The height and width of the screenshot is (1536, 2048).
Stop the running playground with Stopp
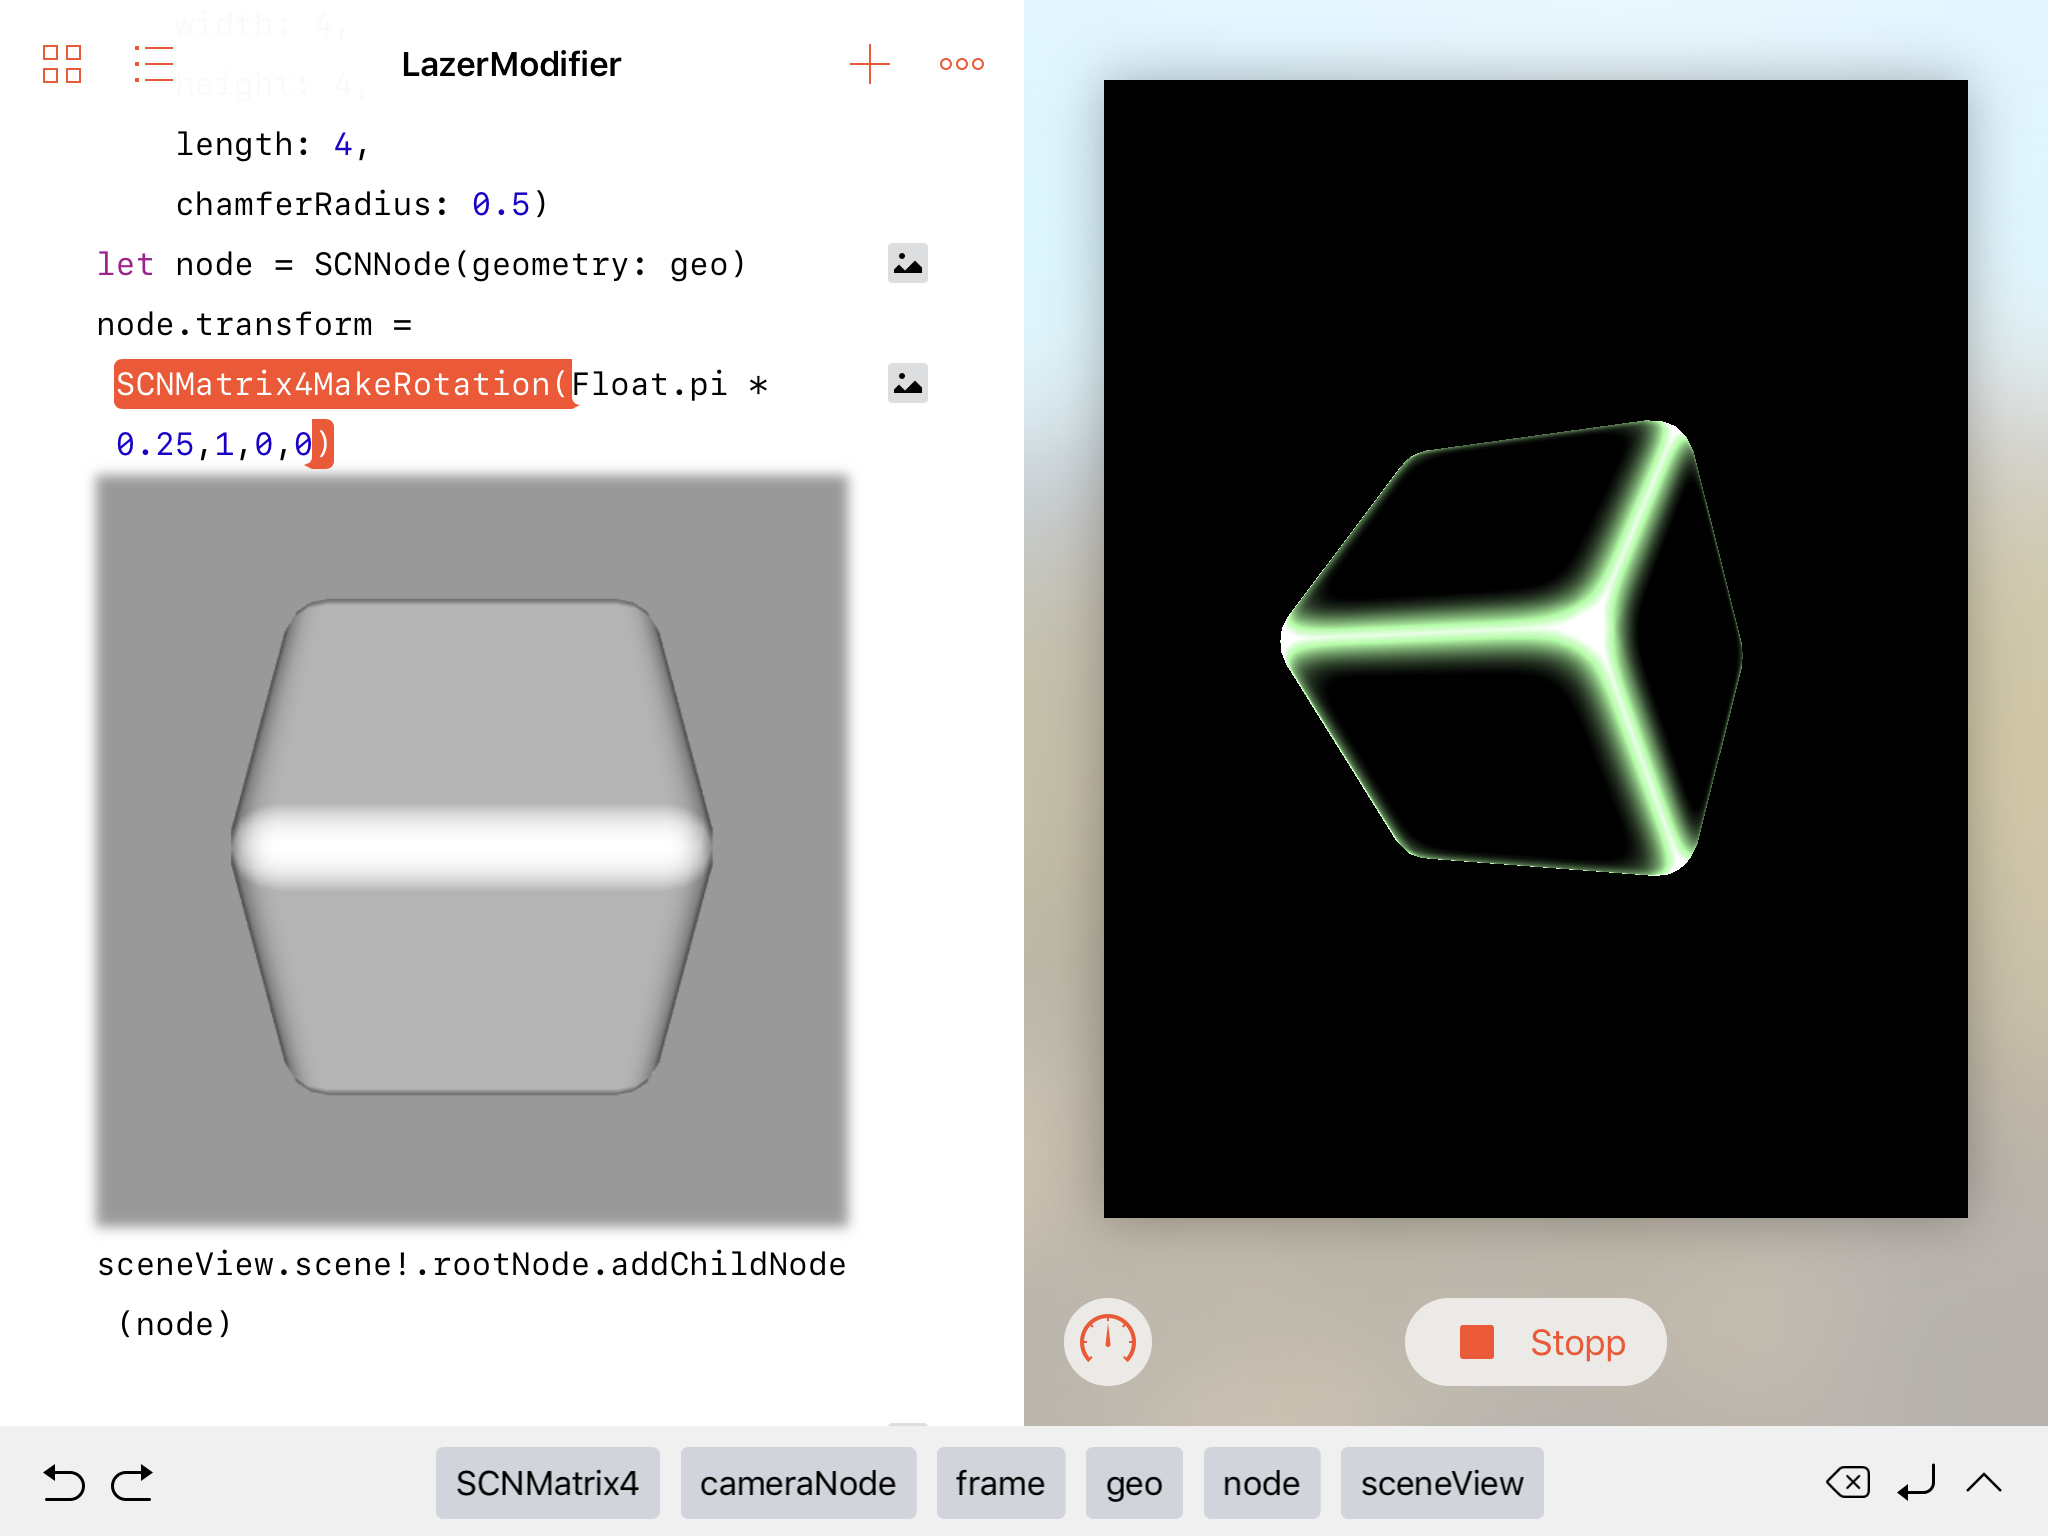click(x=1536, y=1342)
